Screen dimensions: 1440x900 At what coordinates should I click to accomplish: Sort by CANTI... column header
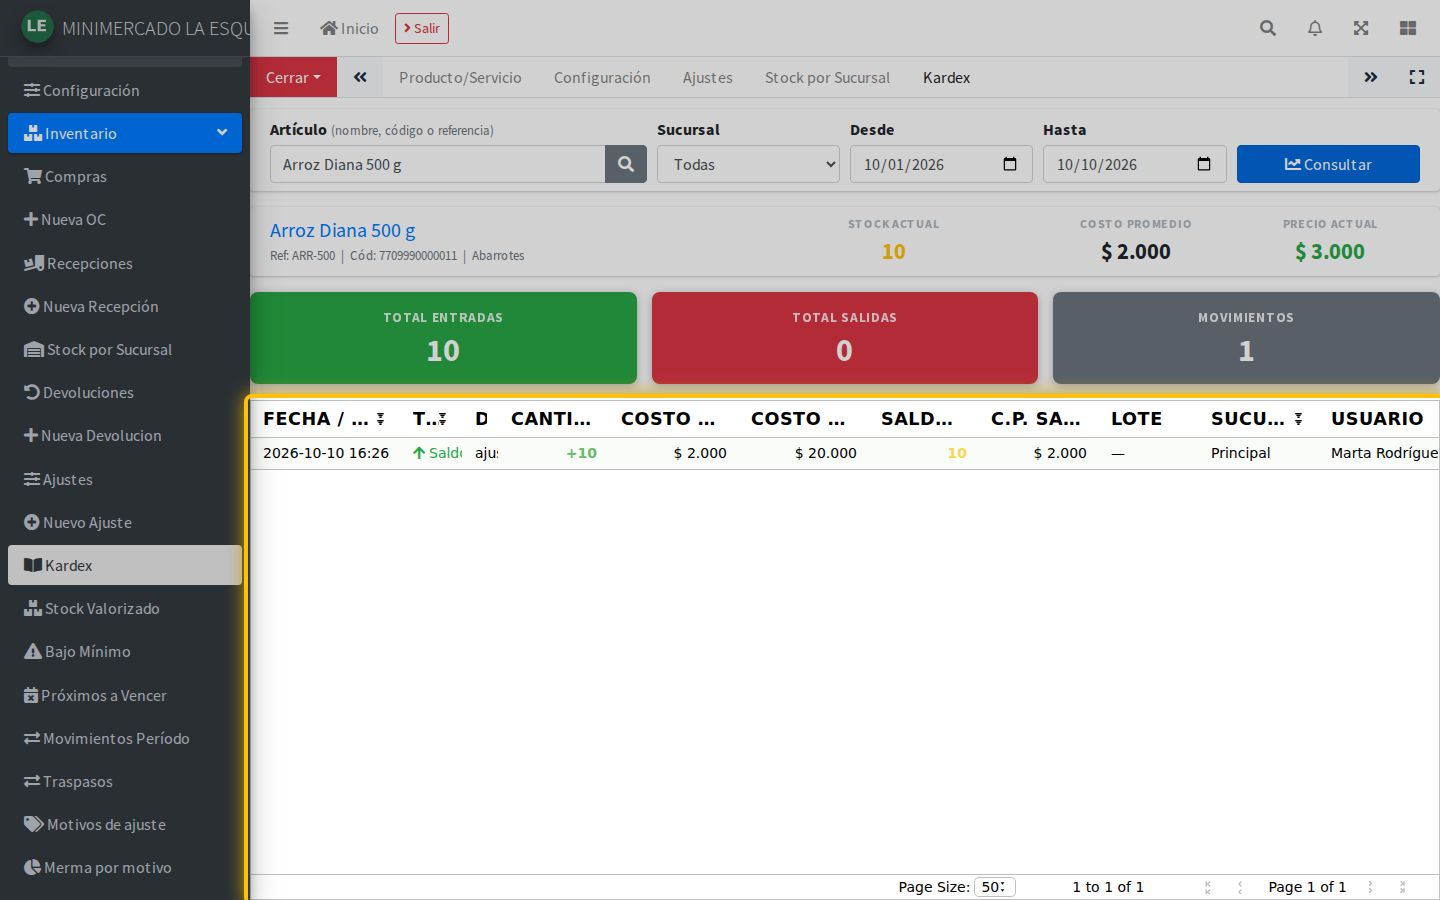coord(551,419)
